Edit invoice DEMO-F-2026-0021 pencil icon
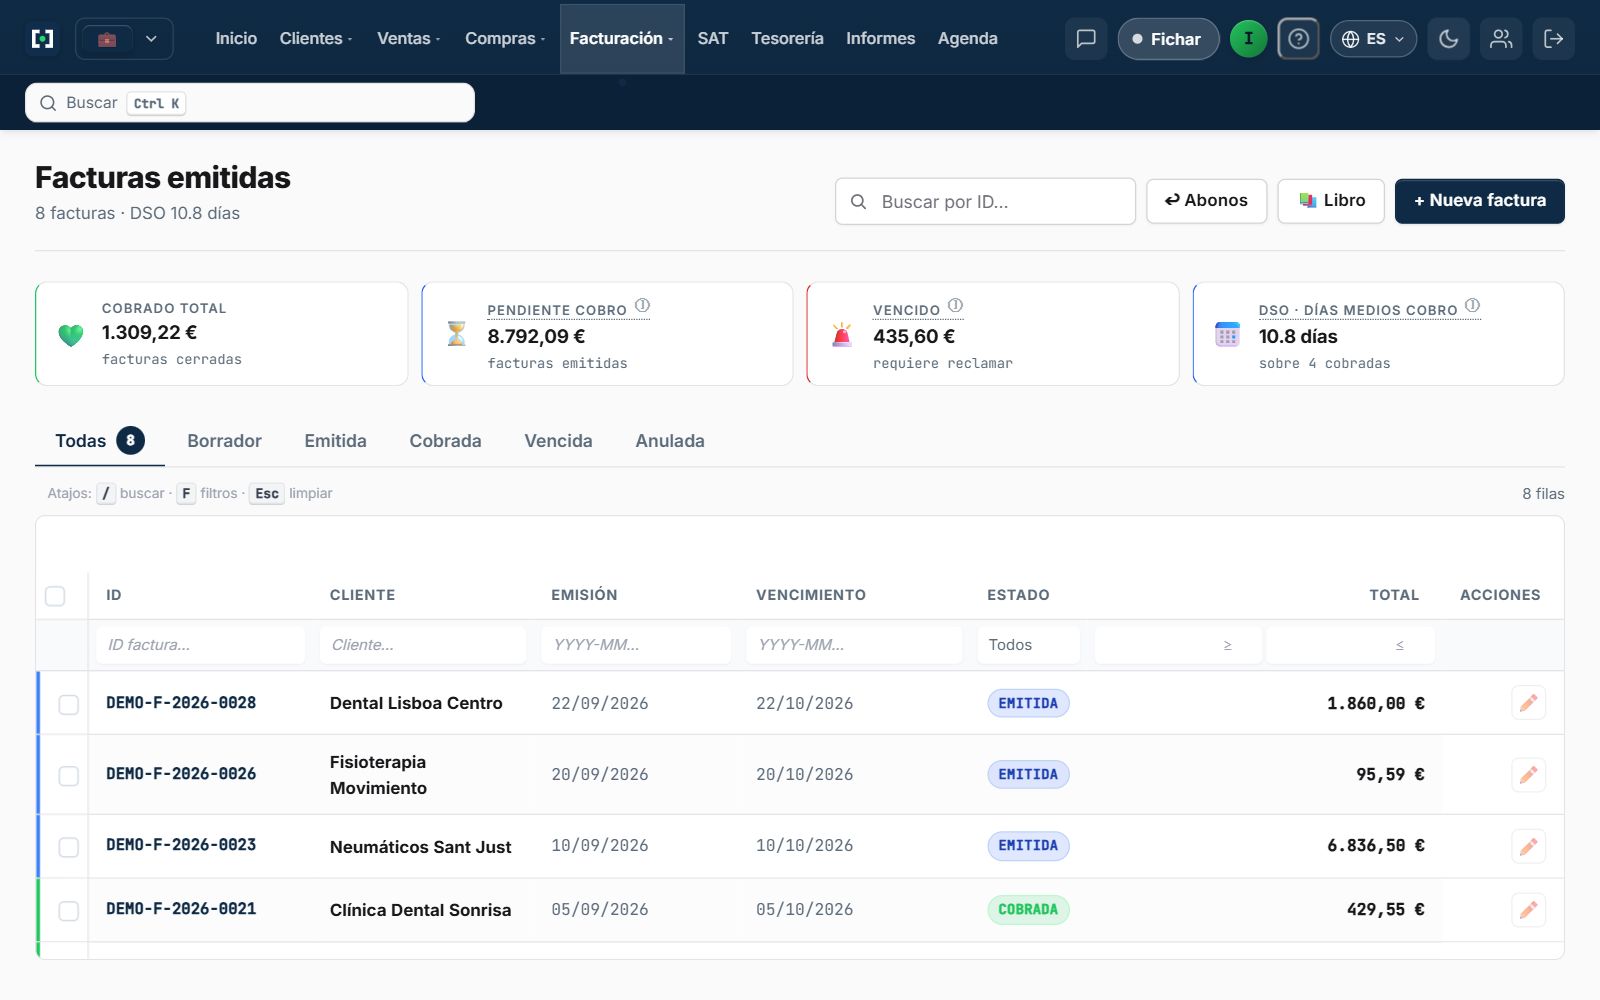The width and height of the screenshot is (1600, 1000). 1528,910
